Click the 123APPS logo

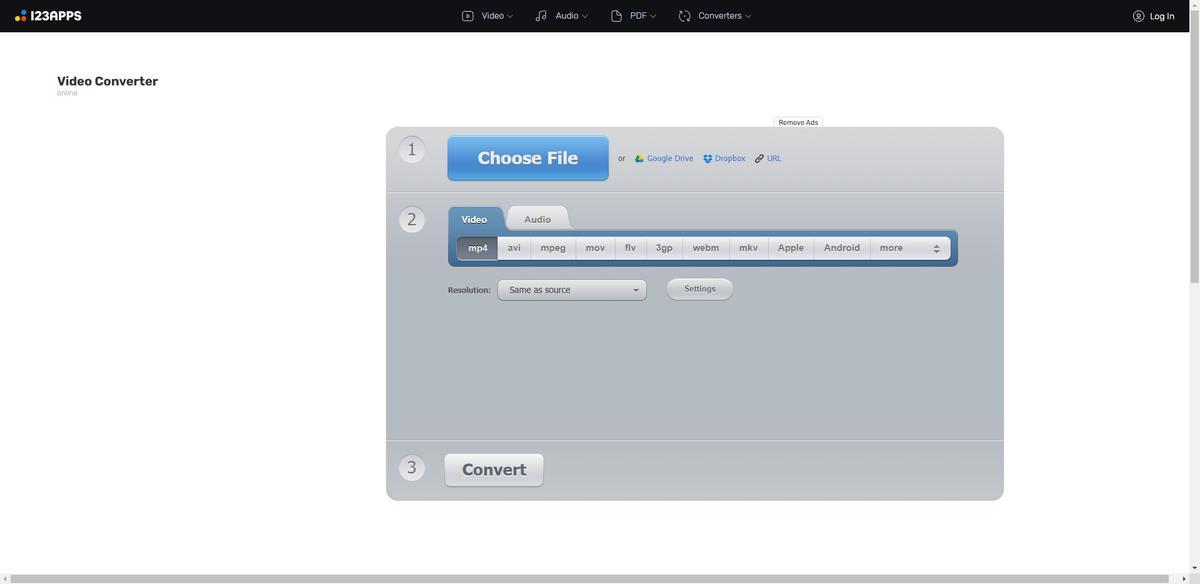48,16
